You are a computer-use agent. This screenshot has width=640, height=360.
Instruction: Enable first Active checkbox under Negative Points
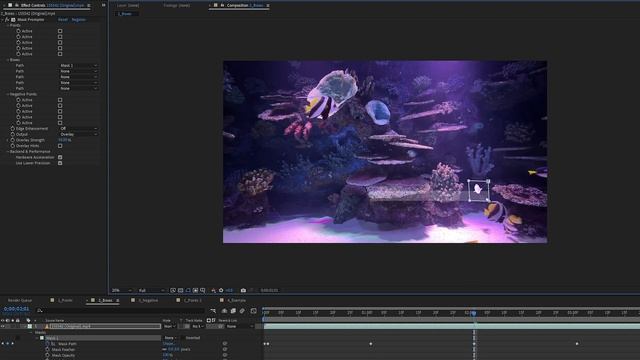click(x=60, y=100)
